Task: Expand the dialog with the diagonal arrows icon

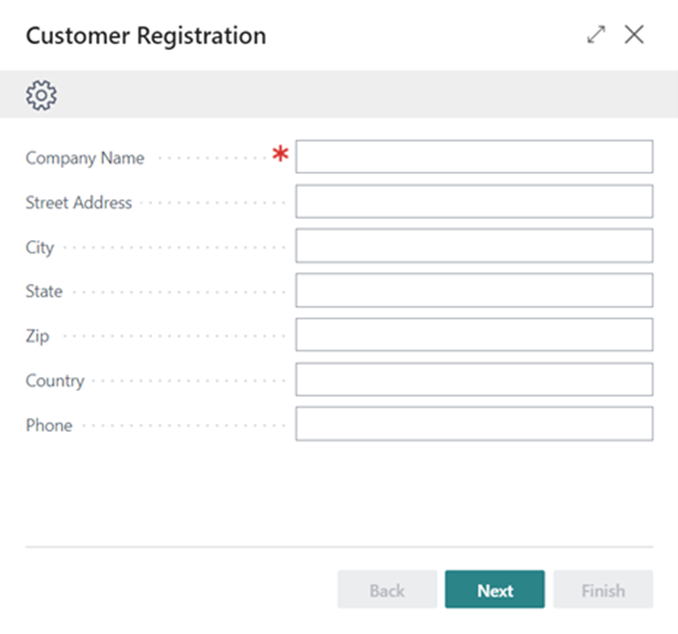Action: (x=596, y=35)
